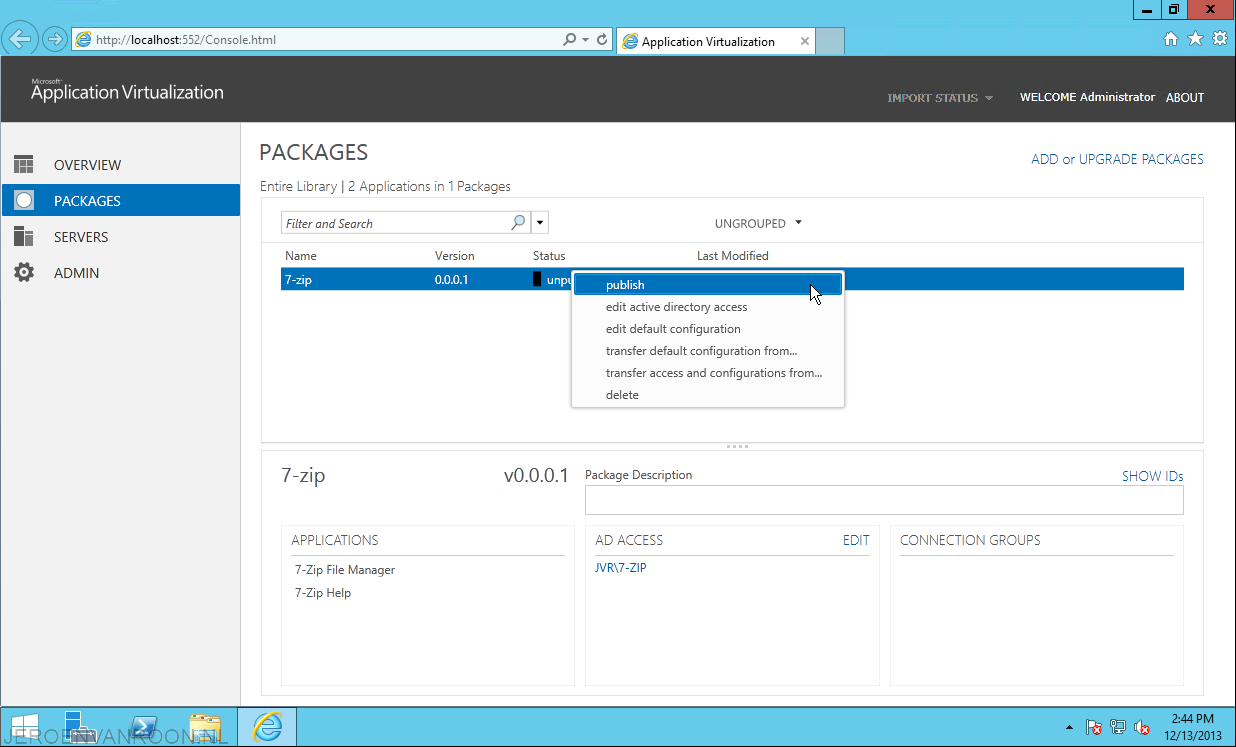Show hidden tray icons arrow

click(1069, 728)
